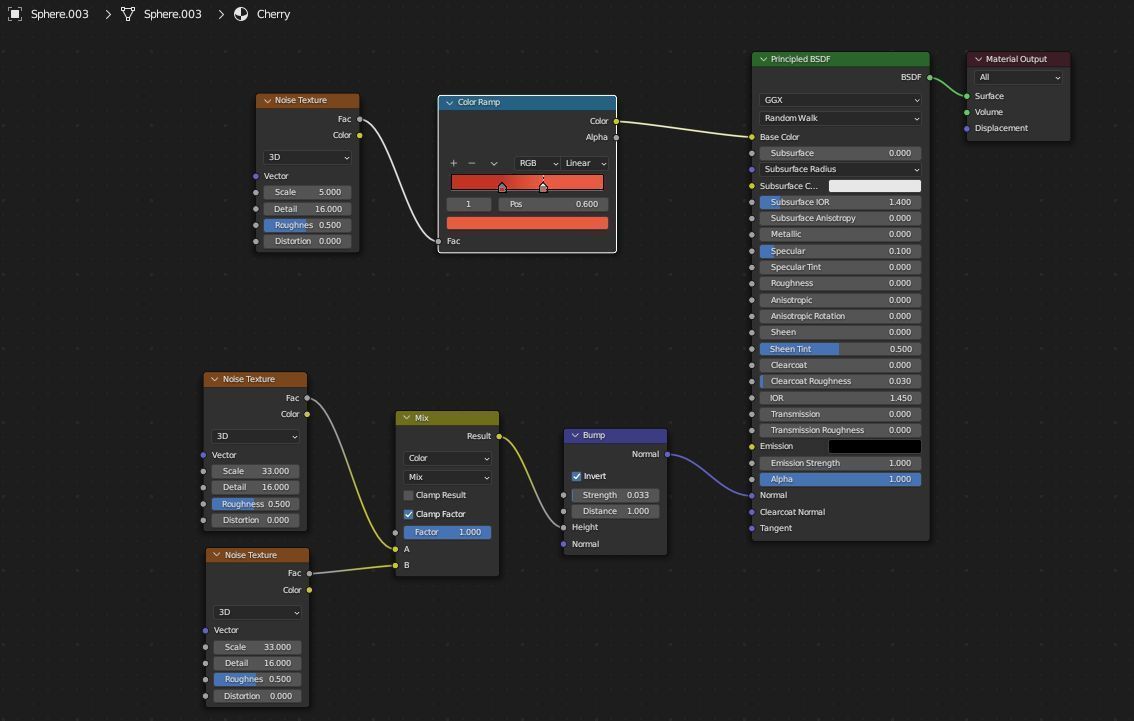Click Detail 16.000 field in top Noise Texture

click(307, 209)
